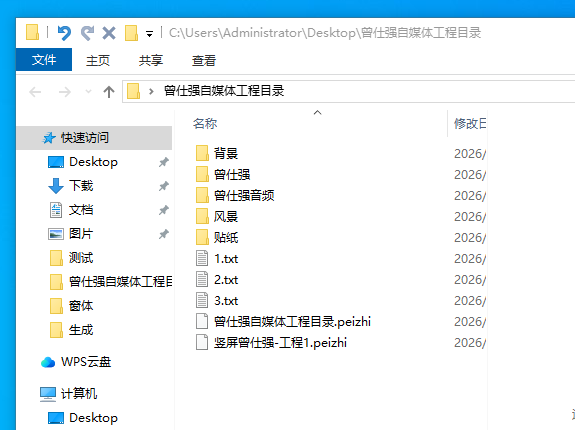Select the 曾仕强 folder
The width and height of the screenshot is (575, 430).
232,174
